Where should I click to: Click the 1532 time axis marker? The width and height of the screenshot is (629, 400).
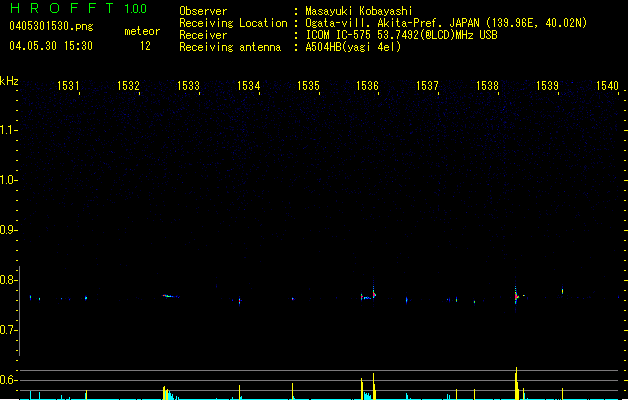pyautogui.click(x=128, y=85)
